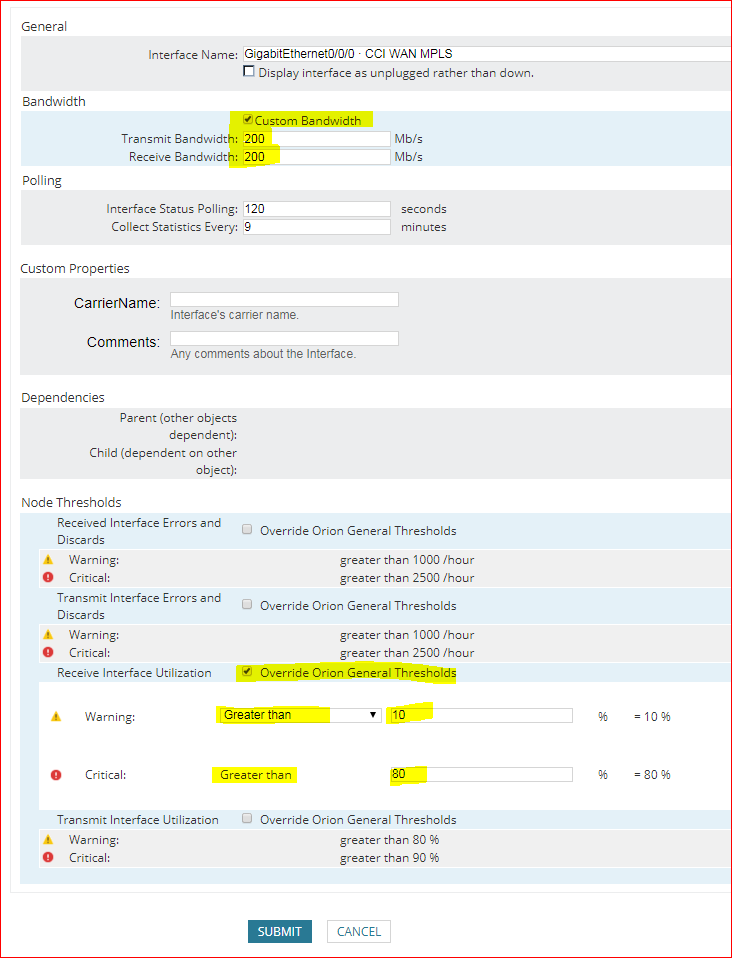This screenshot has width=732, height=958.
Task: Focus the Collect Statistics Every field
Action: pyautogui.click(x=317, y=227)
